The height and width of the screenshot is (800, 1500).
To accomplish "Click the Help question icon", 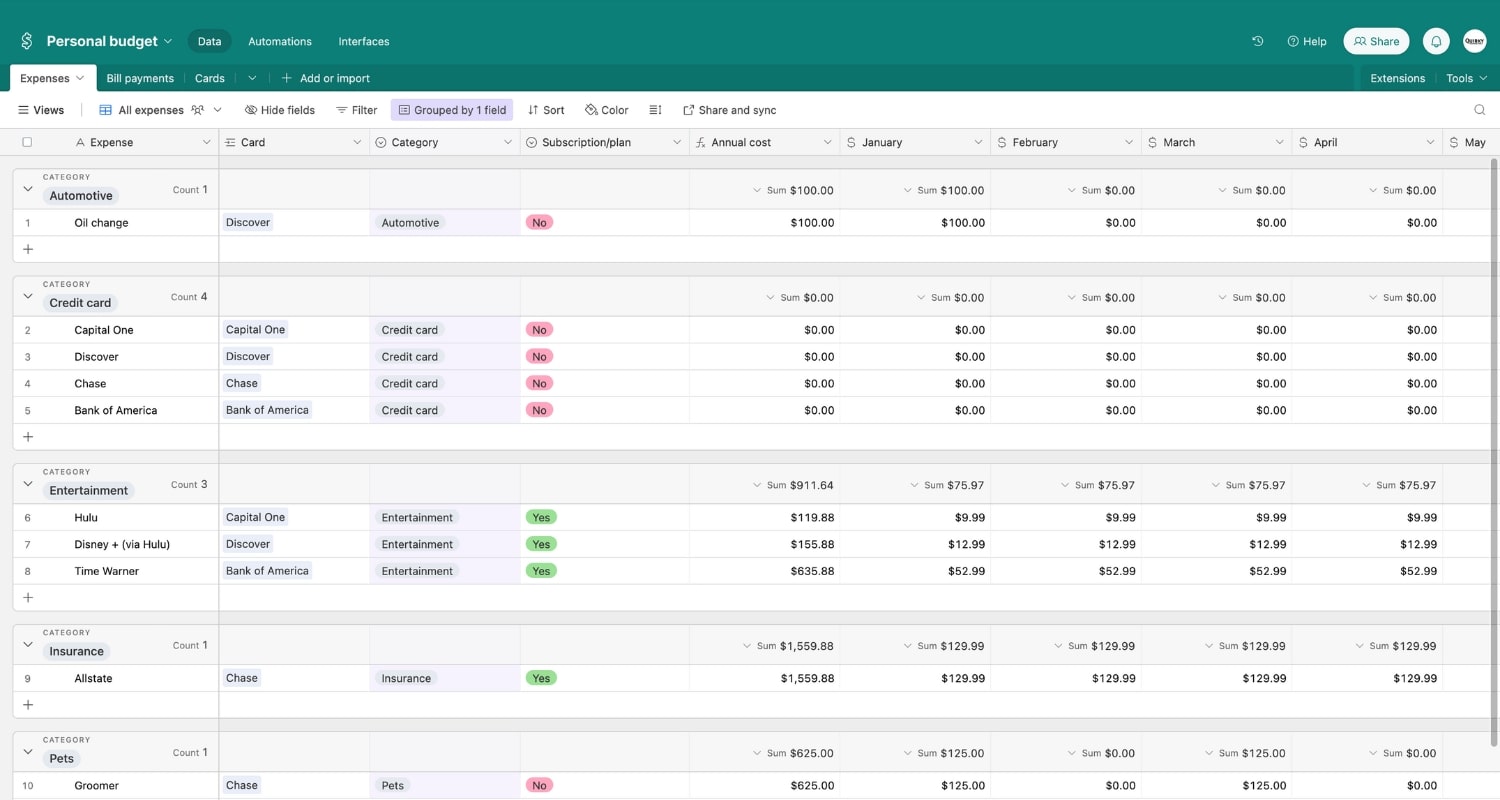I will [1293, 41].
